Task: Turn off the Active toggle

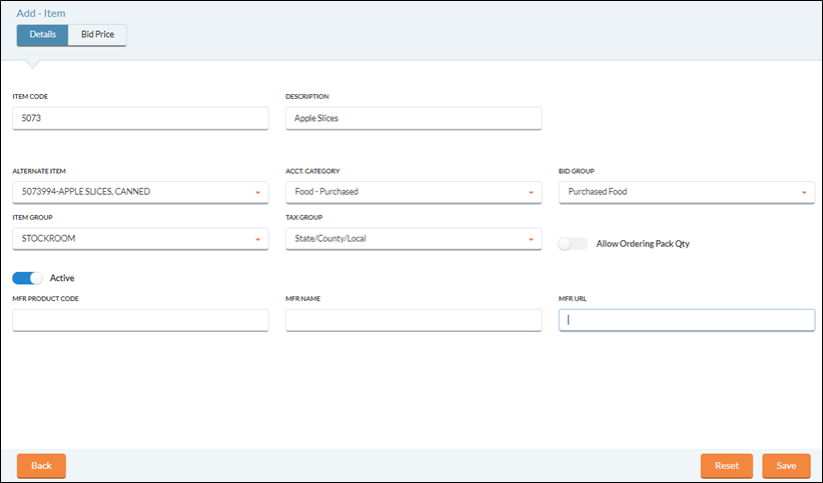Action: tap(27, 278)
